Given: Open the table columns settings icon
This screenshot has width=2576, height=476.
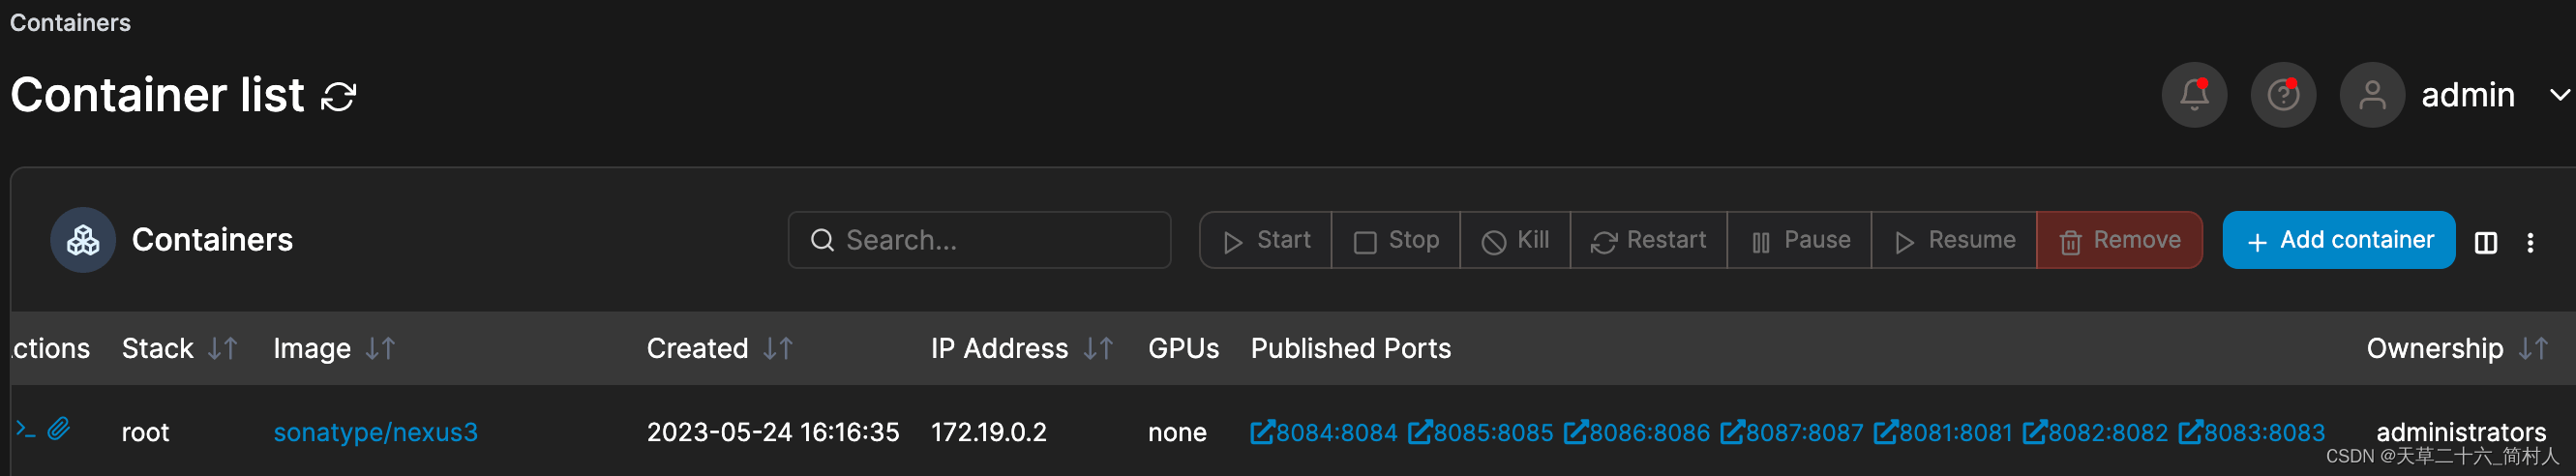Looking at the screenshot, I should [2486, 243].
